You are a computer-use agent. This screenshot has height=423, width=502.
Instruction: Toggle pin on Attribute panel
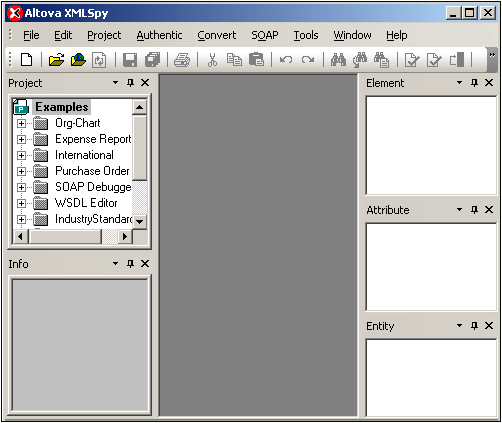474,210
